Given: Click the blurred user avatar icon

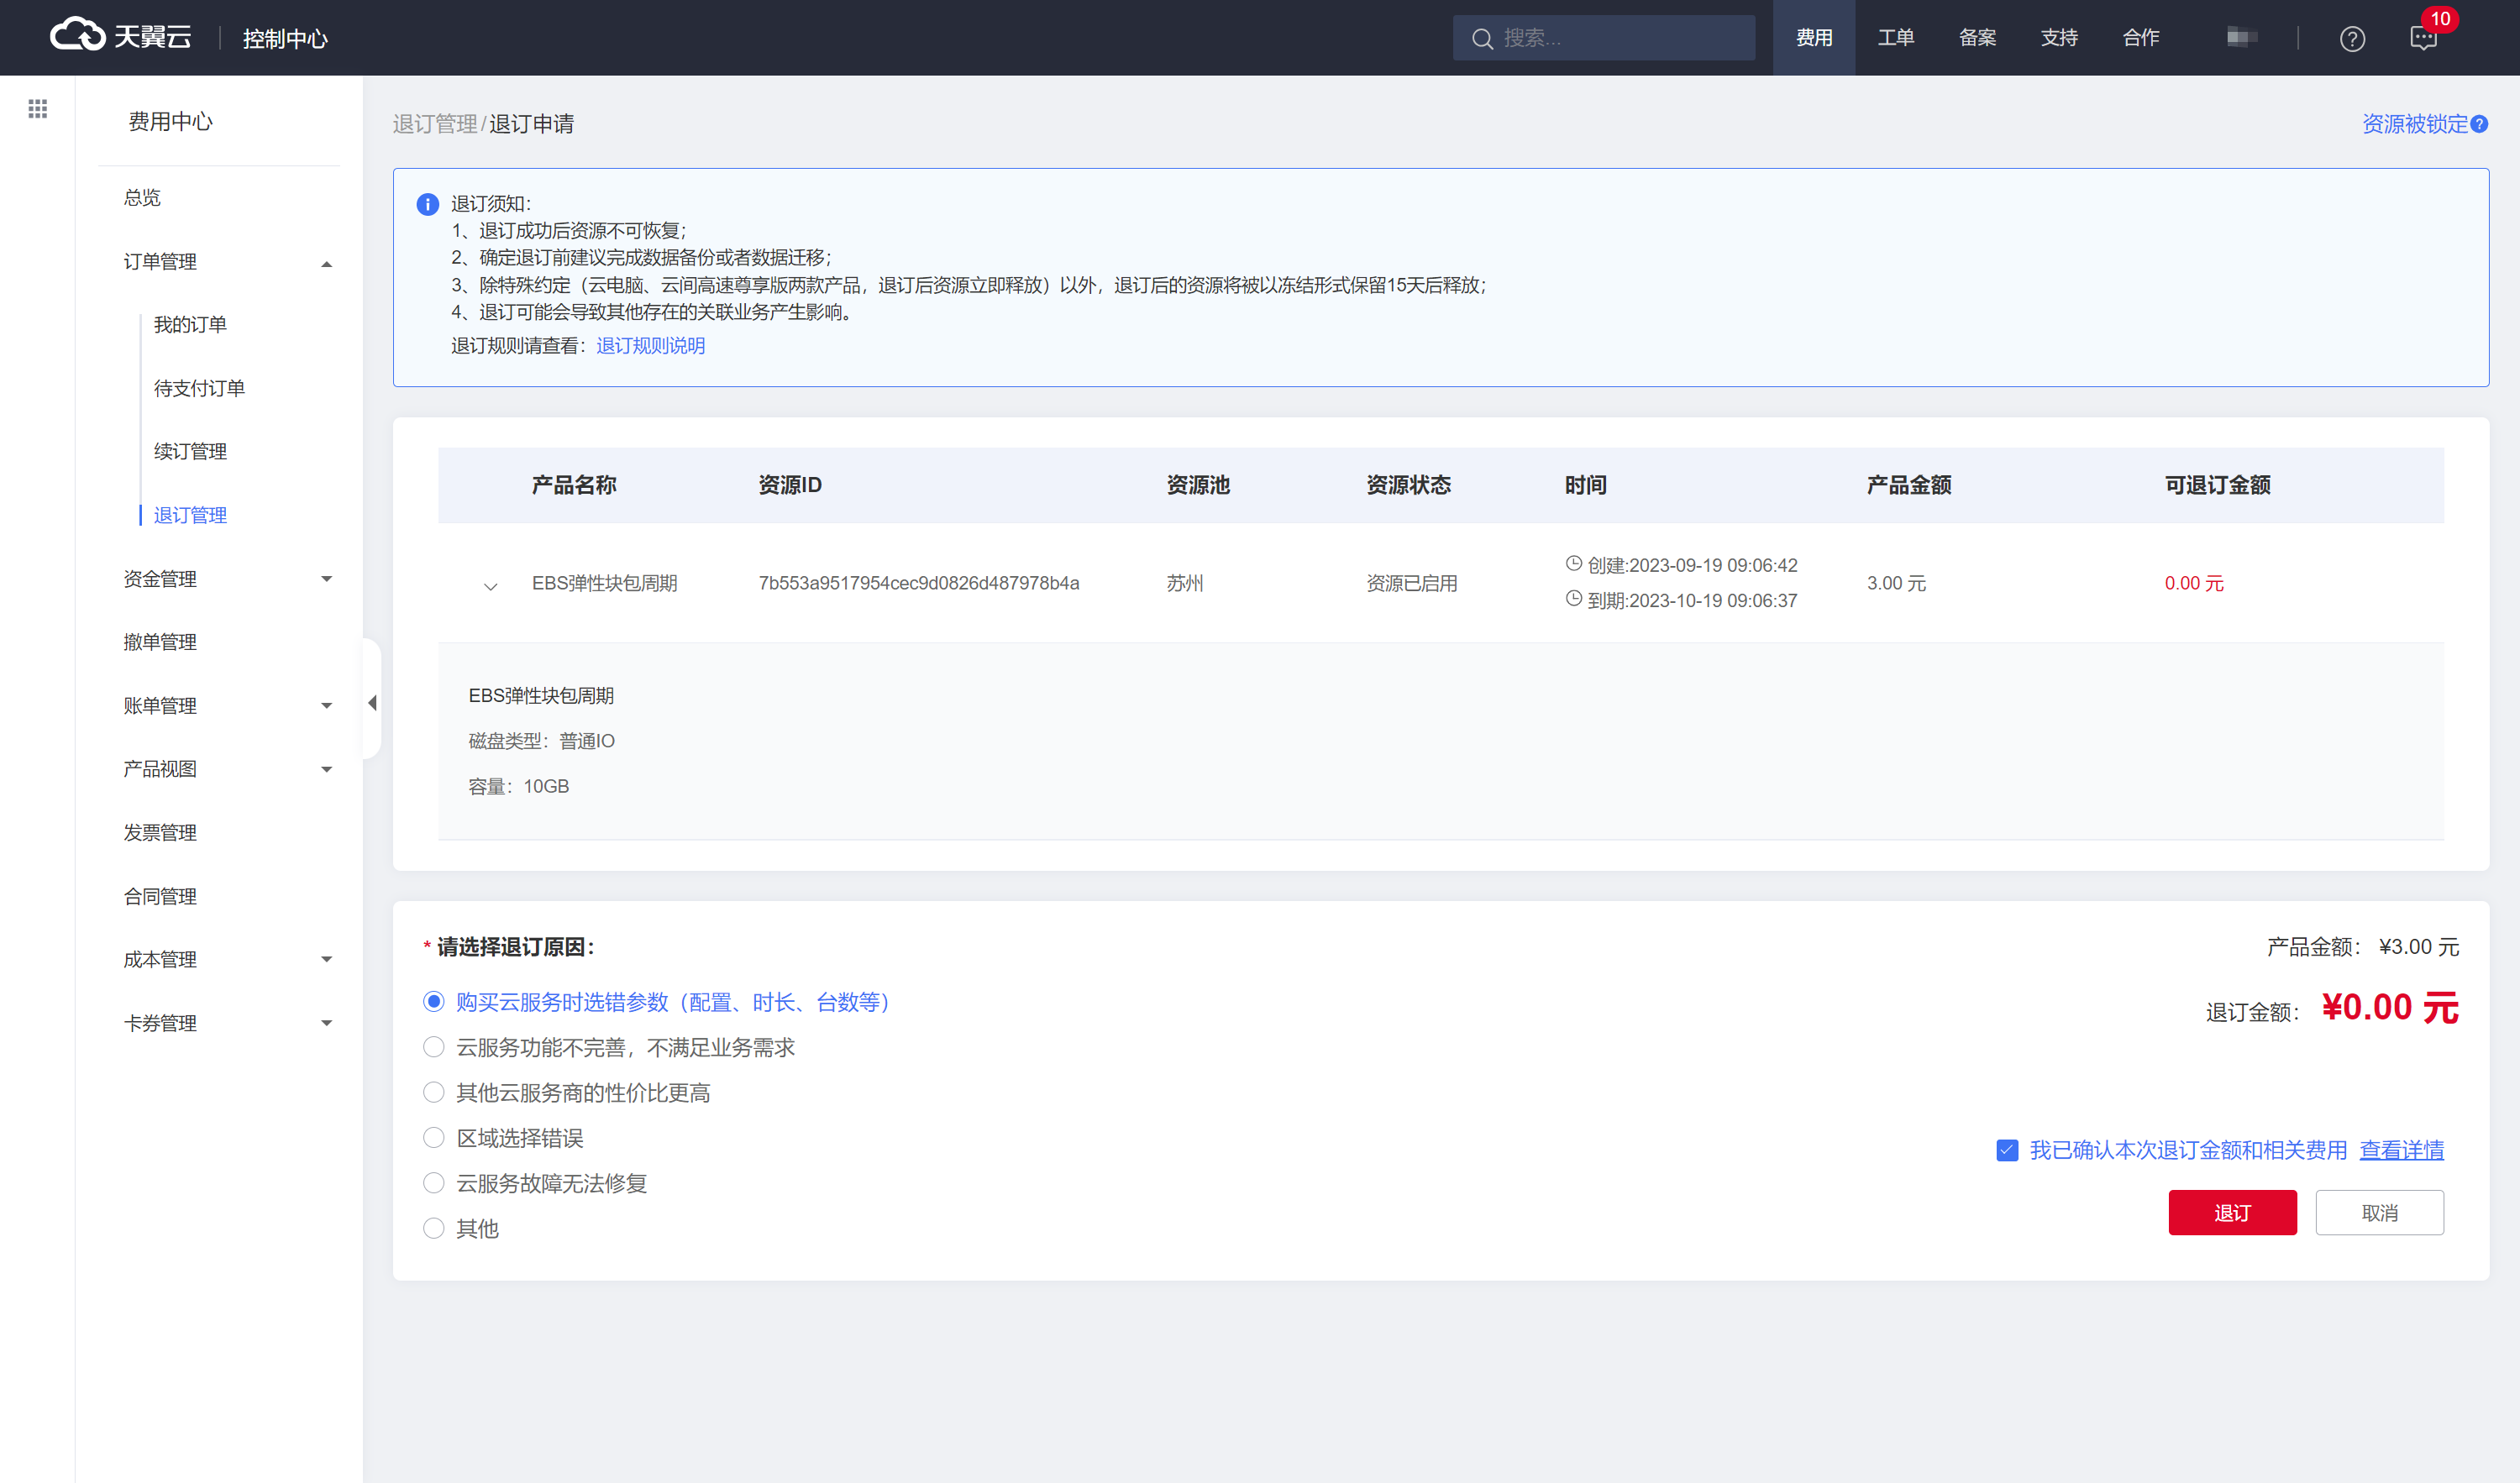Looking at the screenshot, I should tap(2241, 38).
